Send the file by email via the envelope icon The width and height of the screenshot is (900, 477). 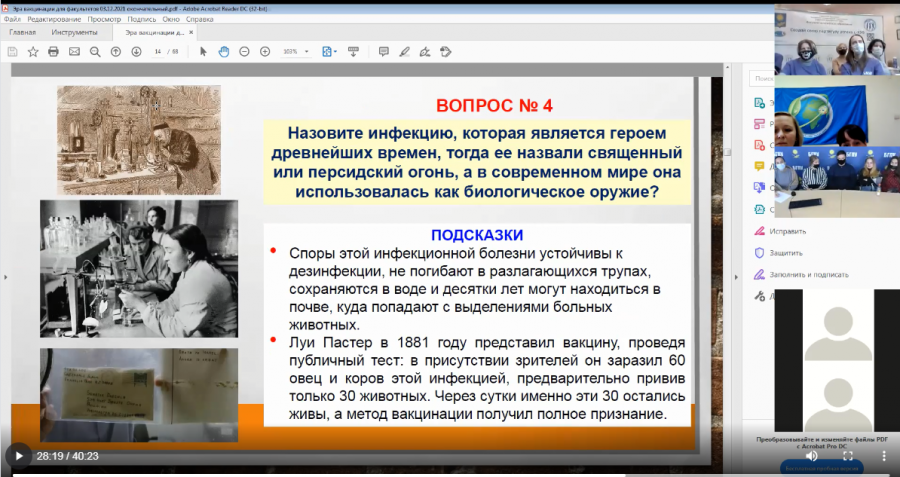(x=74, y=52)
